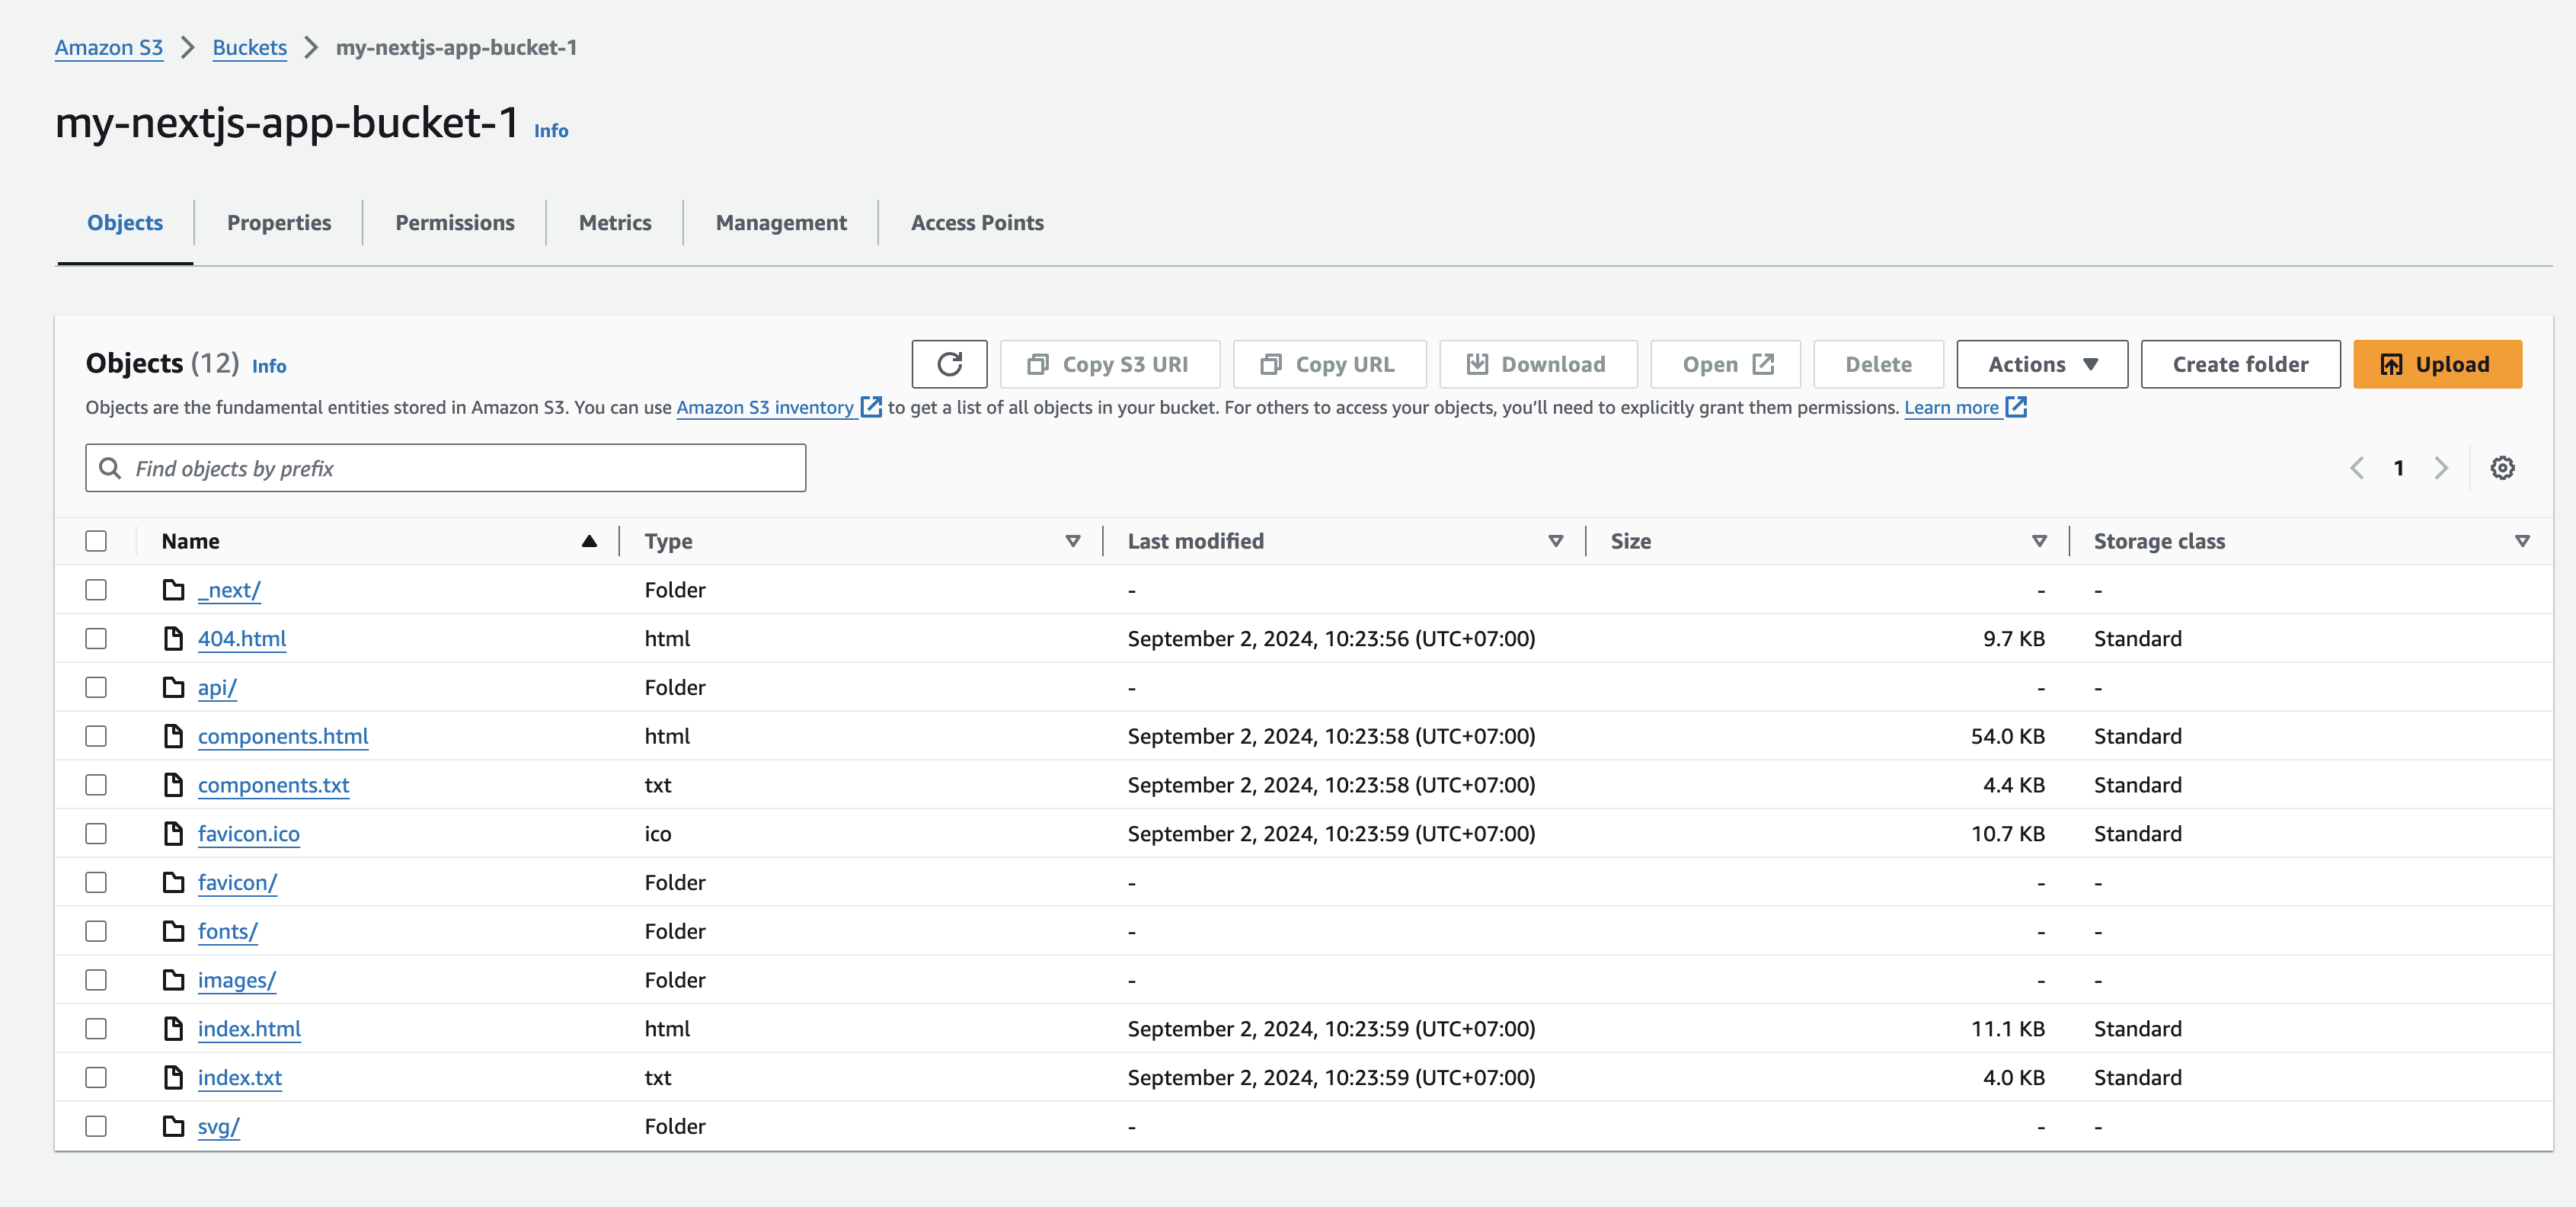2576x1207 pixels.
Task: Click the fonts/ folder icon
Action: 174,931
